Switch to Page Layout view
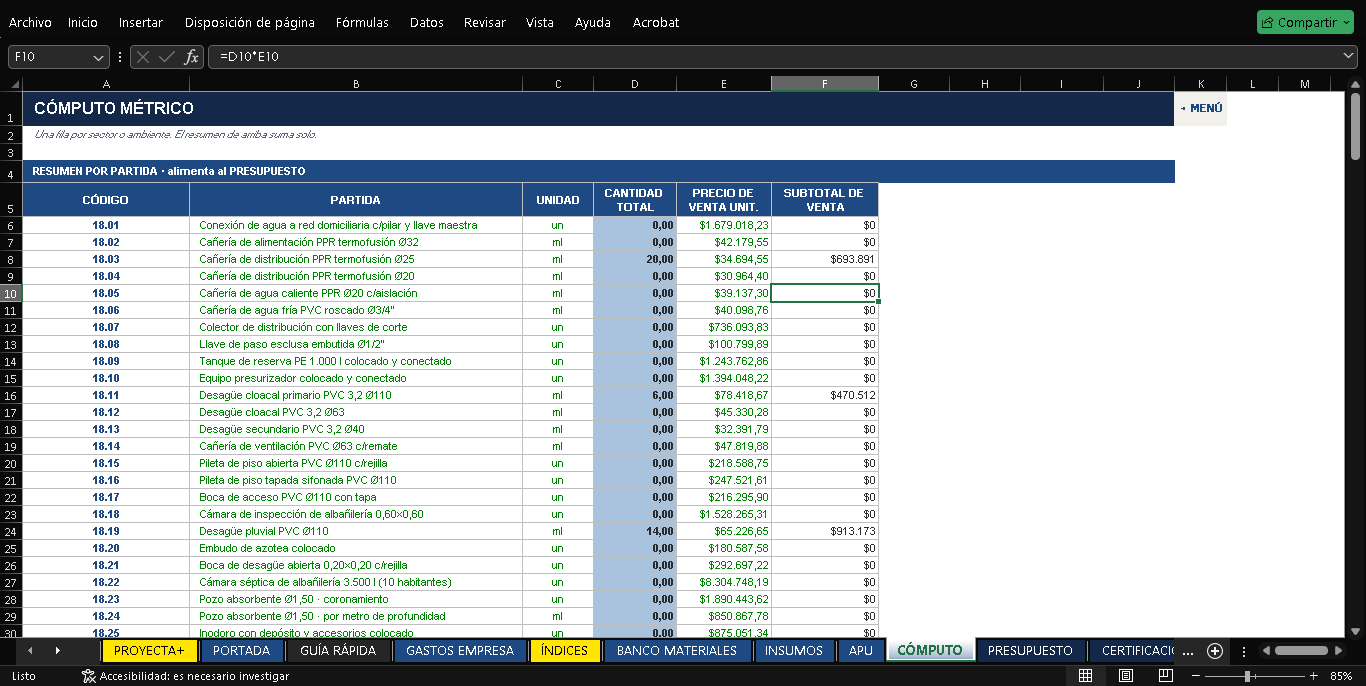 [x=1125, y=676]
